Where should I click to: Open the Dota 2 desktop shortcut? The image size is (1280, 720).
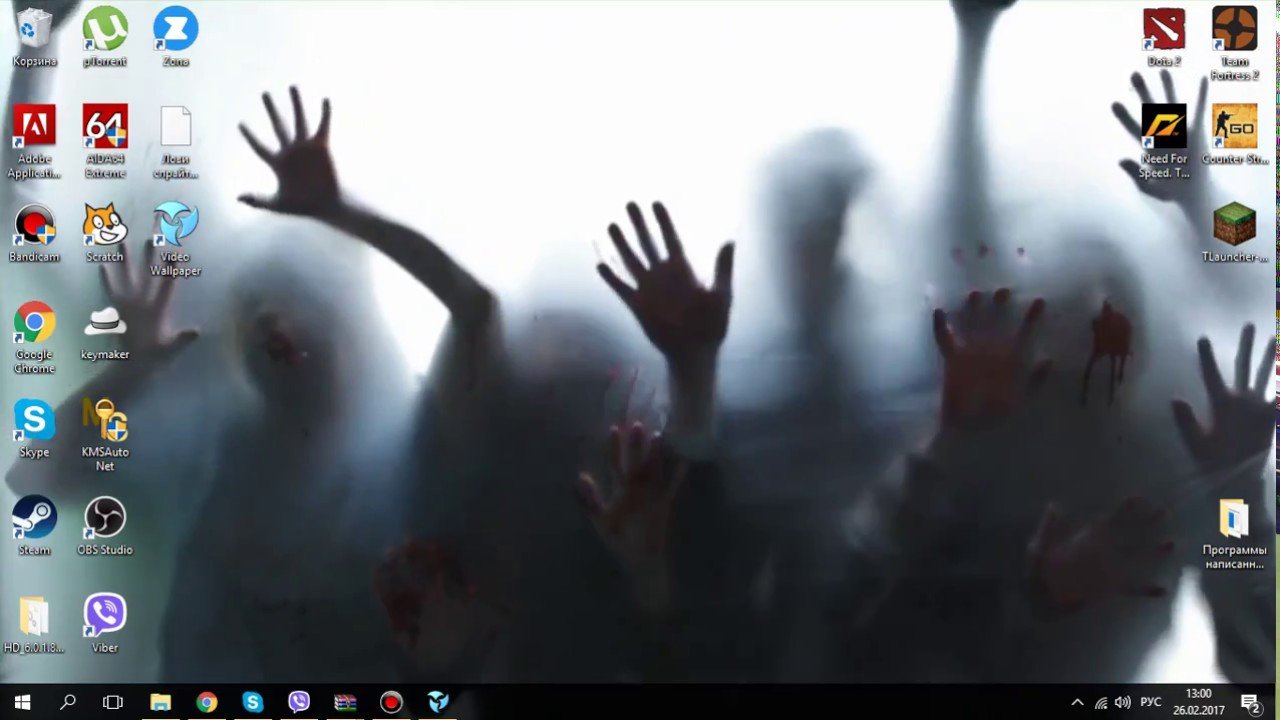tap(1164, 30)
